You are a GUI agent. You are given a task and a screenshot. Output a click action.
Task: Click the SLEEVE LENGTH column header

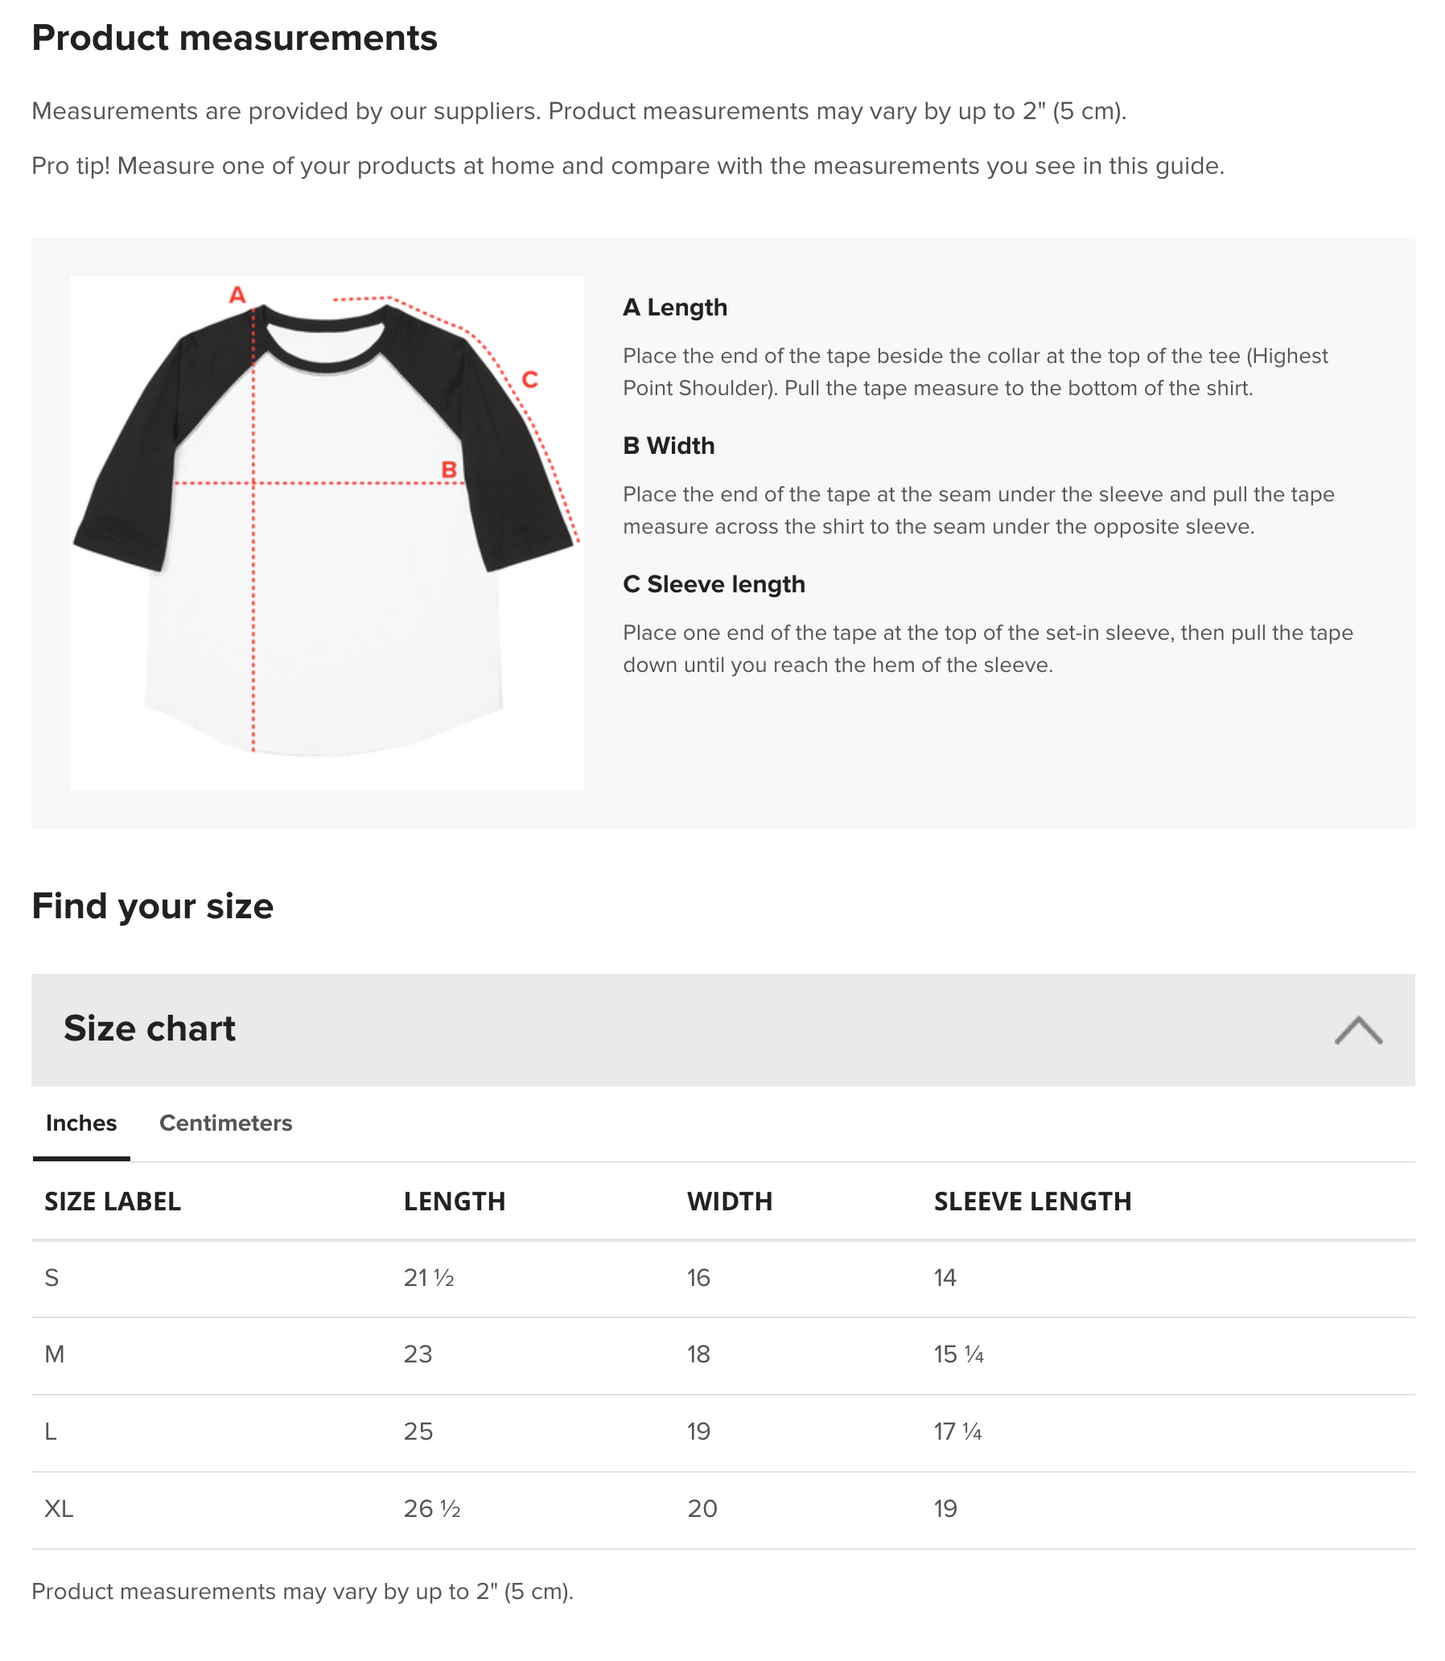pos(1032,1201)
